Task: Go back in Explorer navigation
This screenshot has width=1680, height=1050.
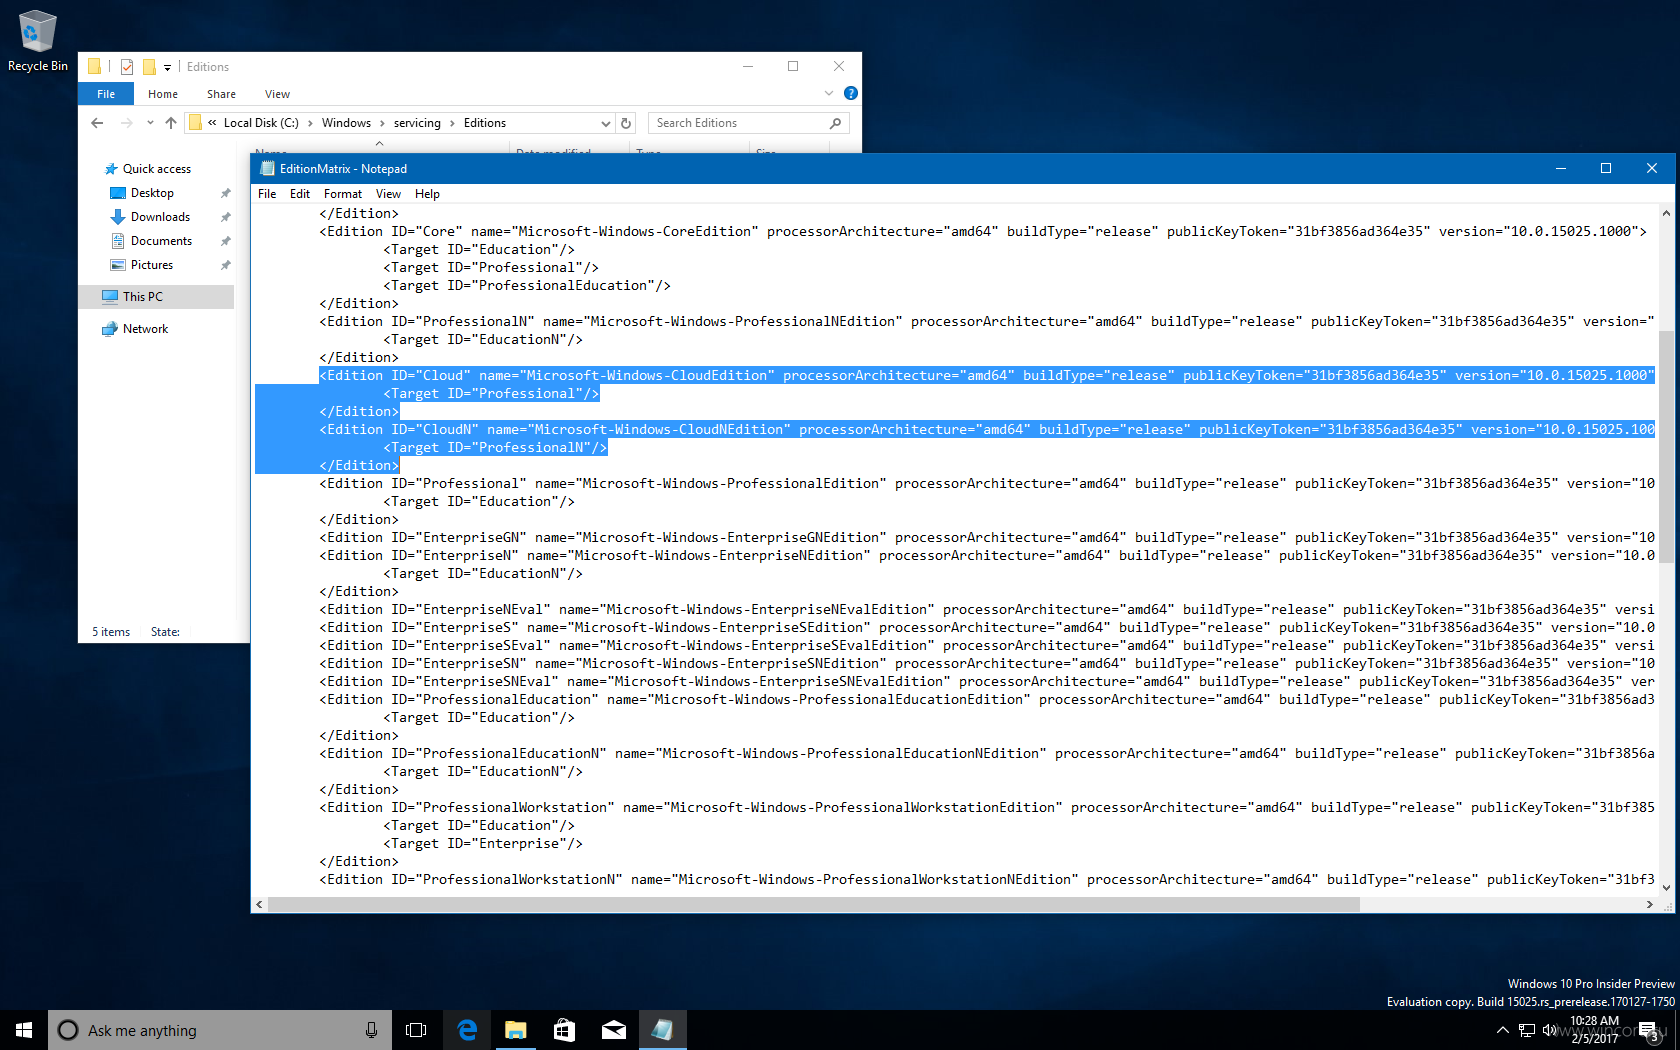Action: tap(97, 123)
